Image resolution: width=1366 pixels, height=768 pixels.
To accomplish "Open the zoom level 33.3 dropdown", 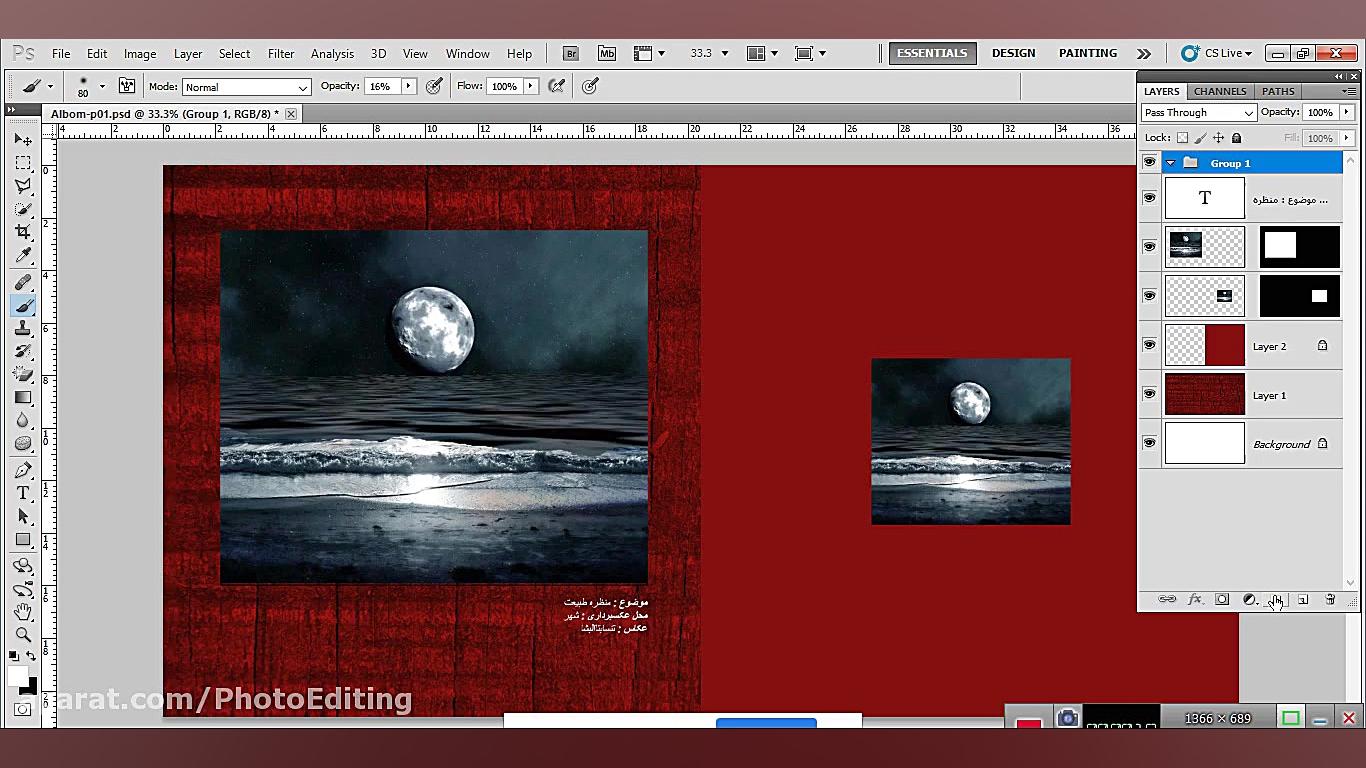I will click(724, 54).
